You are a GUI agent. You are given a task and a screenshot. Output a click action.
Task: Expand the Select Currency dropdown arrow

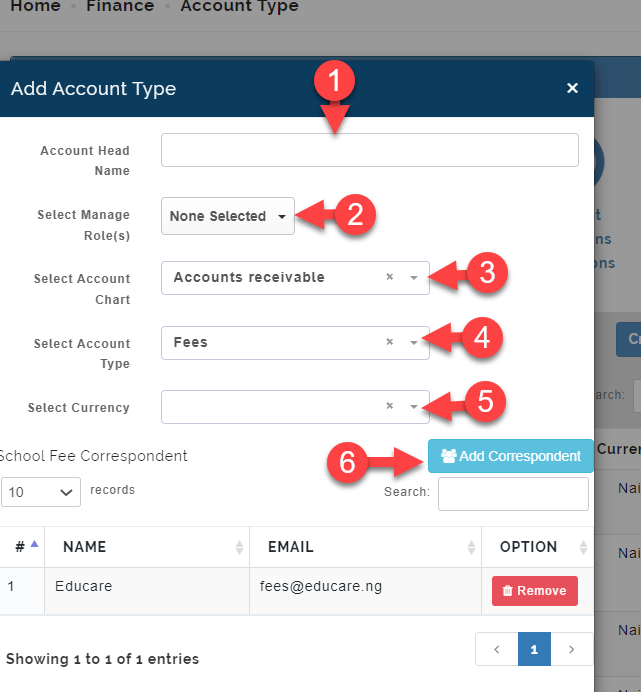tap(414, 406)
